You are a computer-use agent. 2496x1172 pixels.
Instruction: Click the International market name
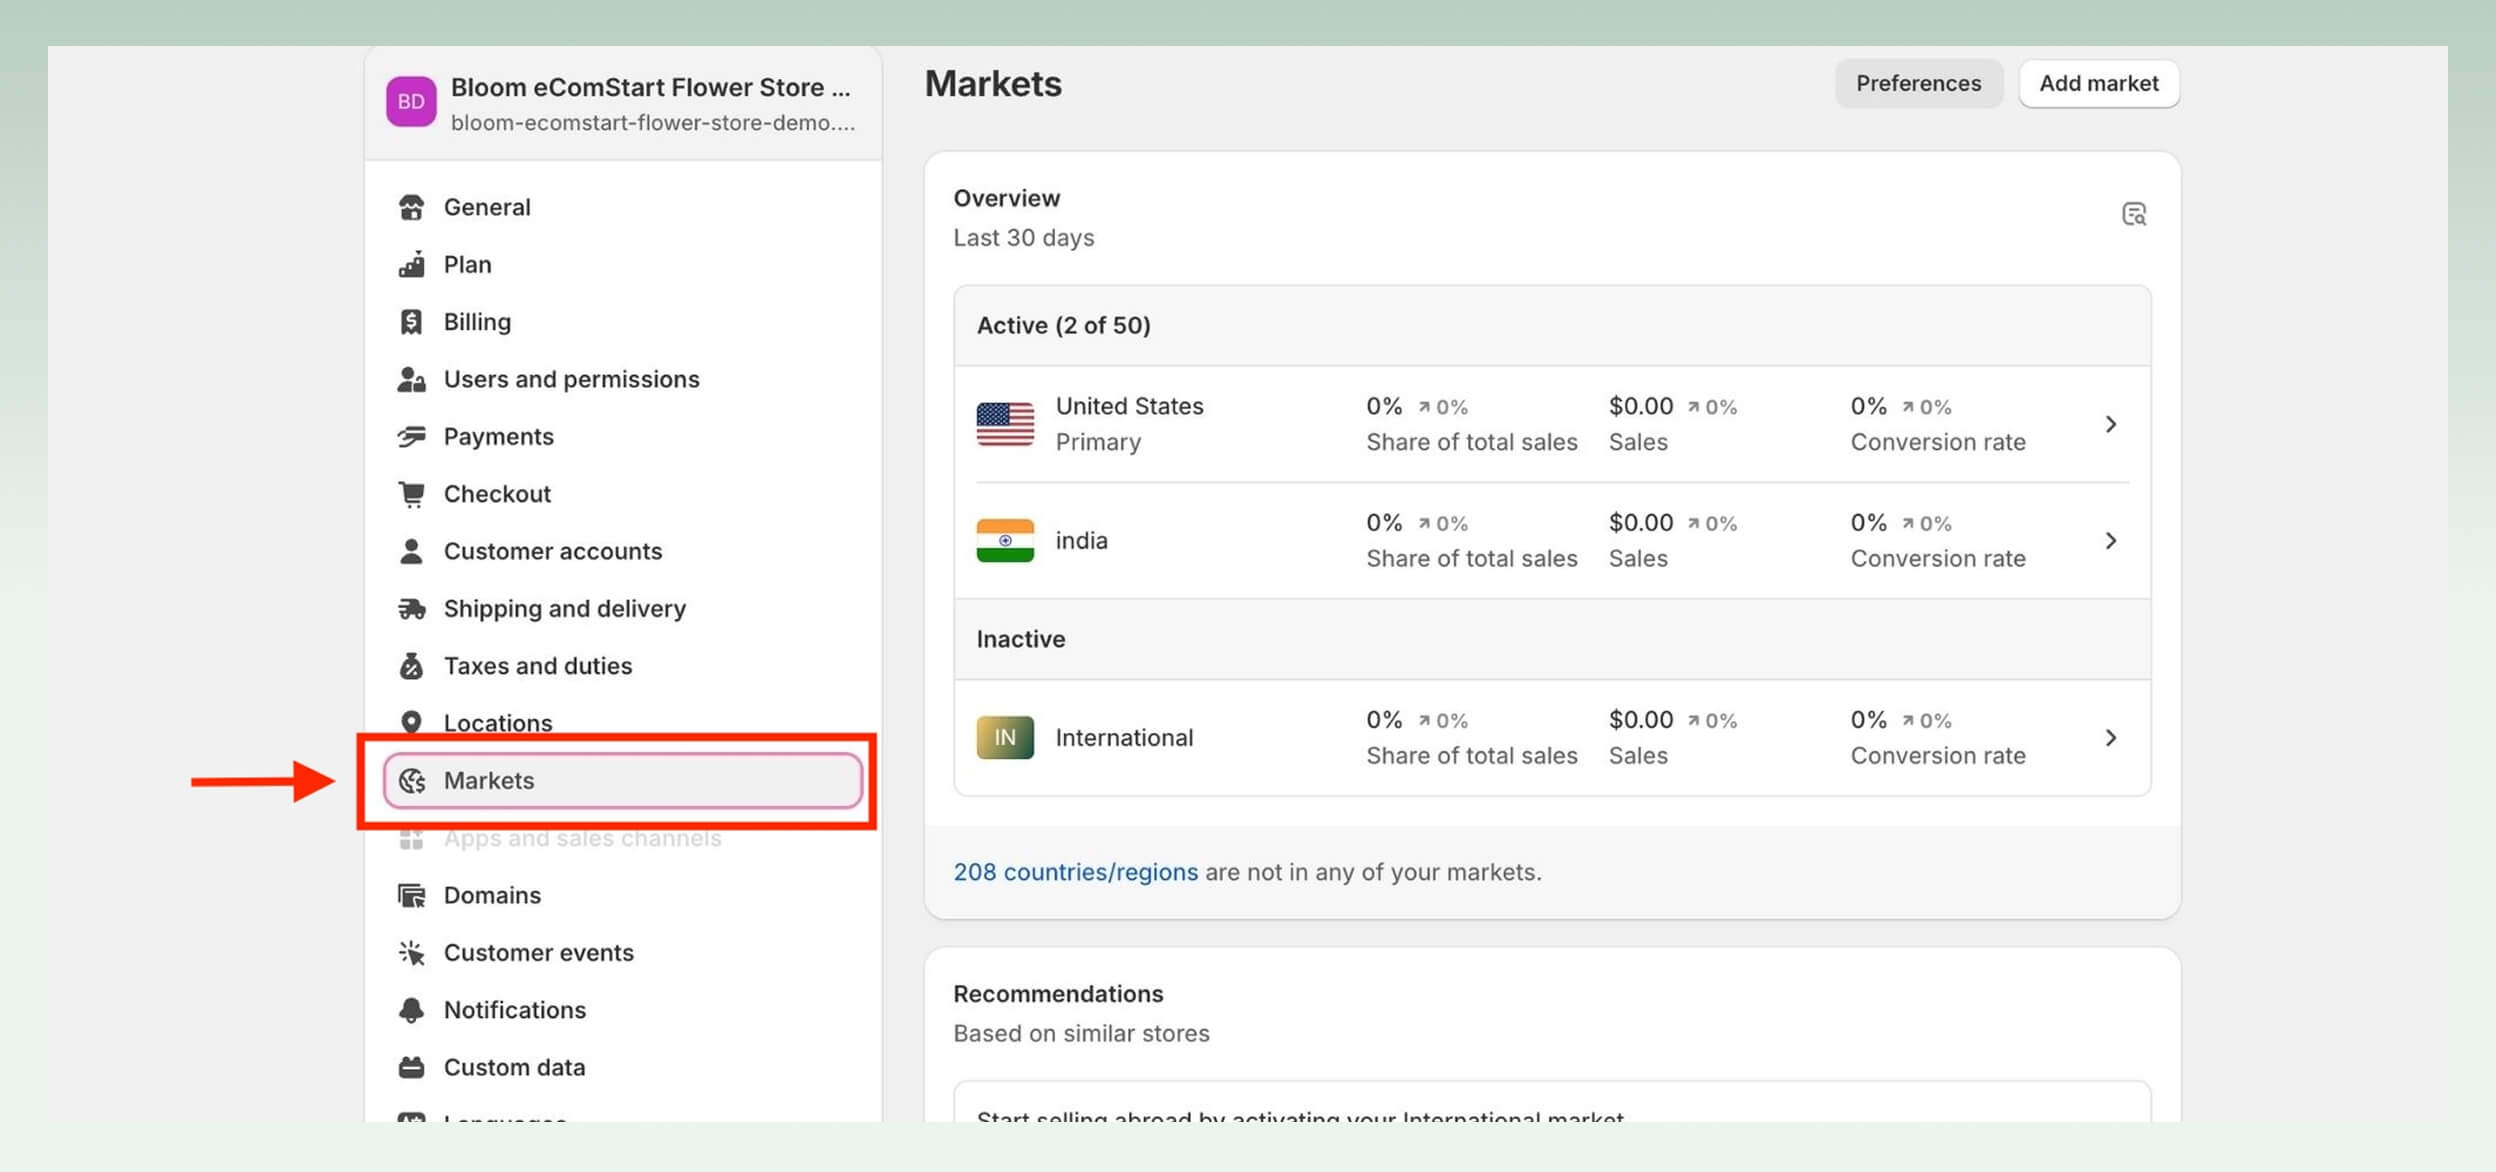coord(1124,738)
